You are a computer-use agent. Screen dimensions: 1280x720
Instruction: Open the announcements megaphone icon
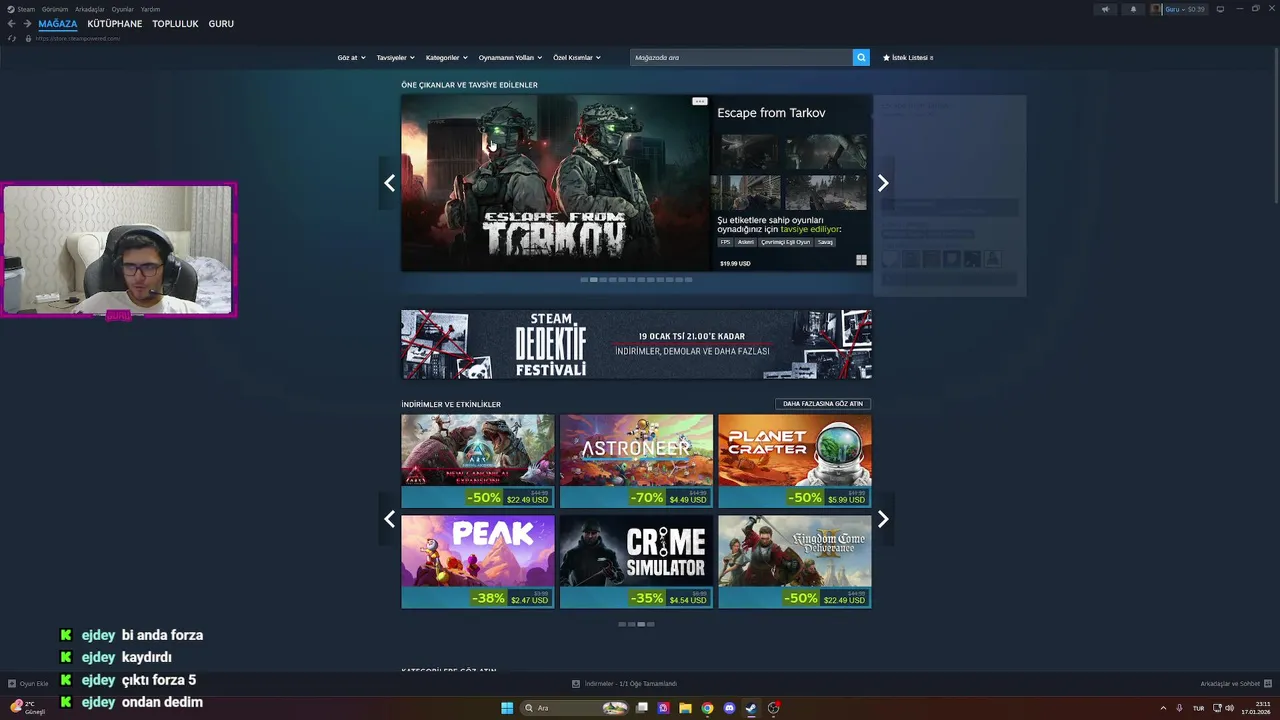[x=1105, y=9]
